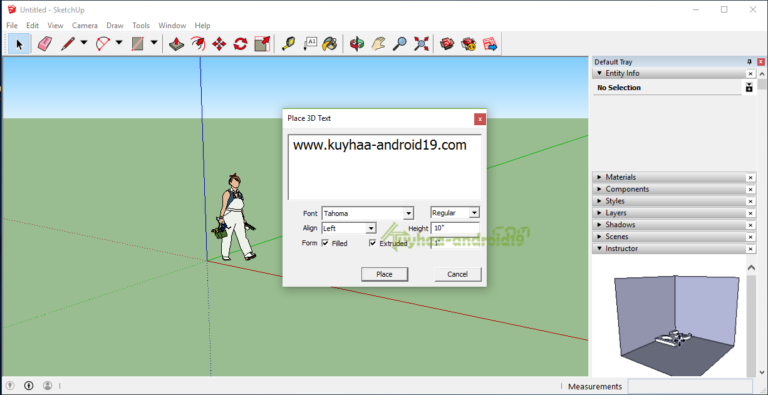Click the 3D text entry box
The width and height of the screenshot is (768, 395).
click(384, 167)
